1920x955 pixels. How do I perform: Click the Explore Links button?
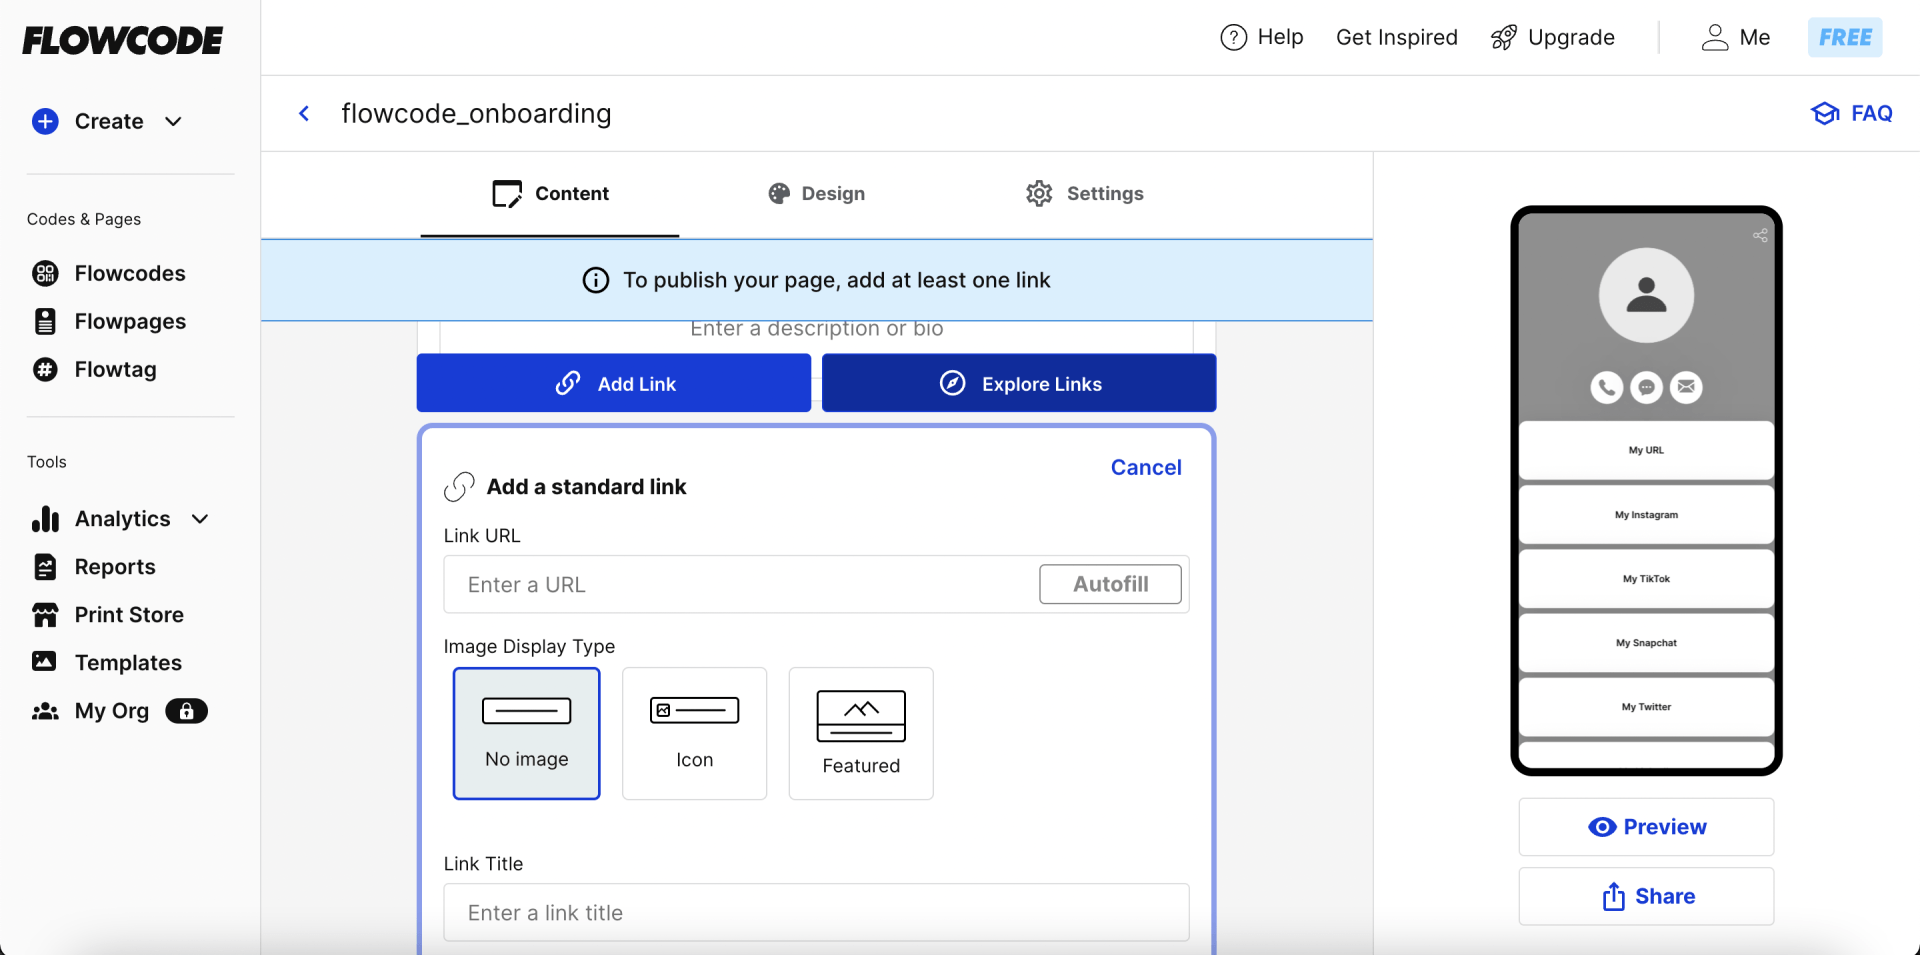[1019, 383]
